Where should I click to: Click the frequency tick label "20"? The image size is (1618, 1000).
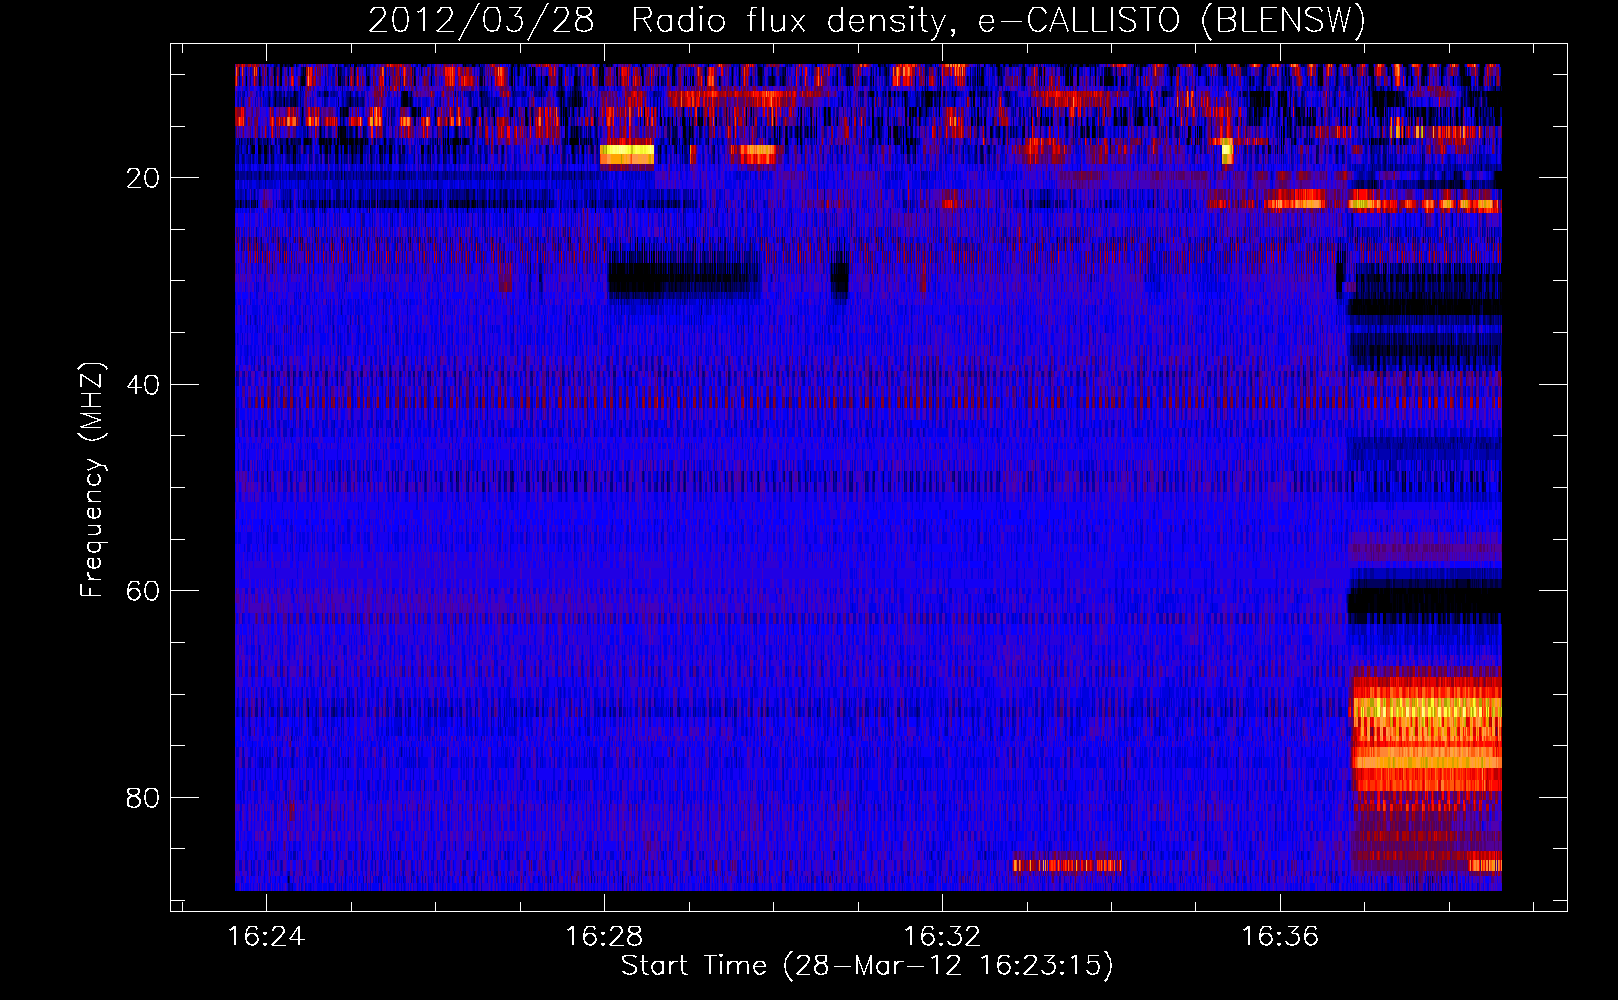[x=144, y=178]
